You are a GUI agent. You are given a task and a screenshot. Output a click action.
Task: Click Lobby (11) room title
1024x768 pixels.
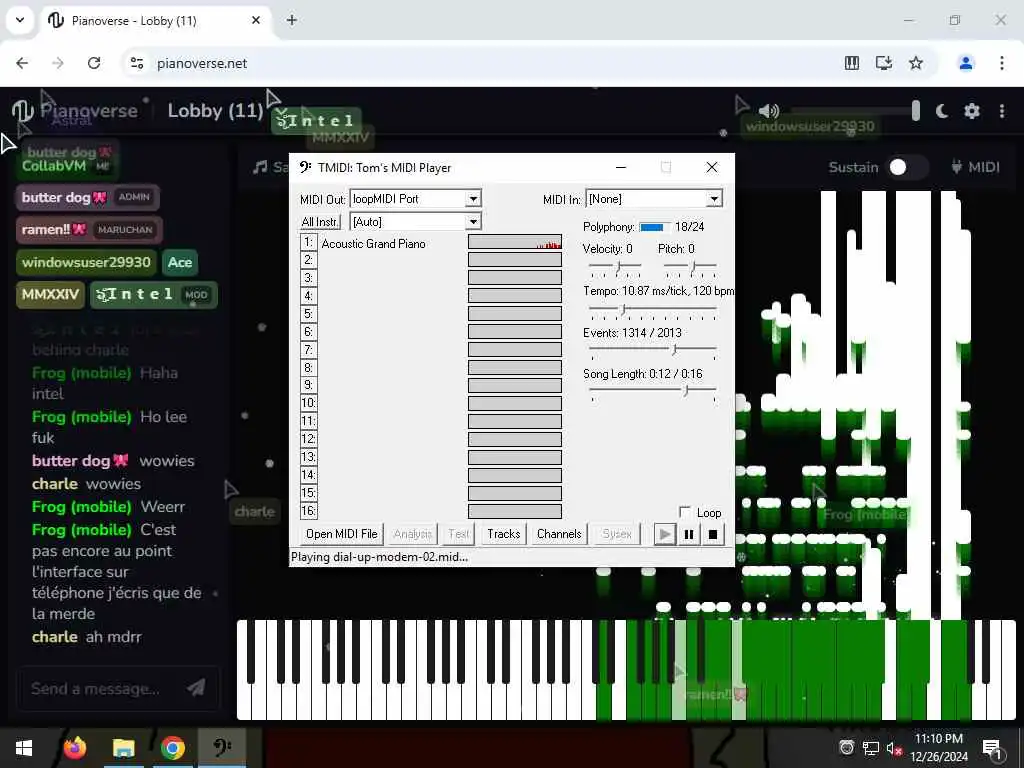[215, 110]
